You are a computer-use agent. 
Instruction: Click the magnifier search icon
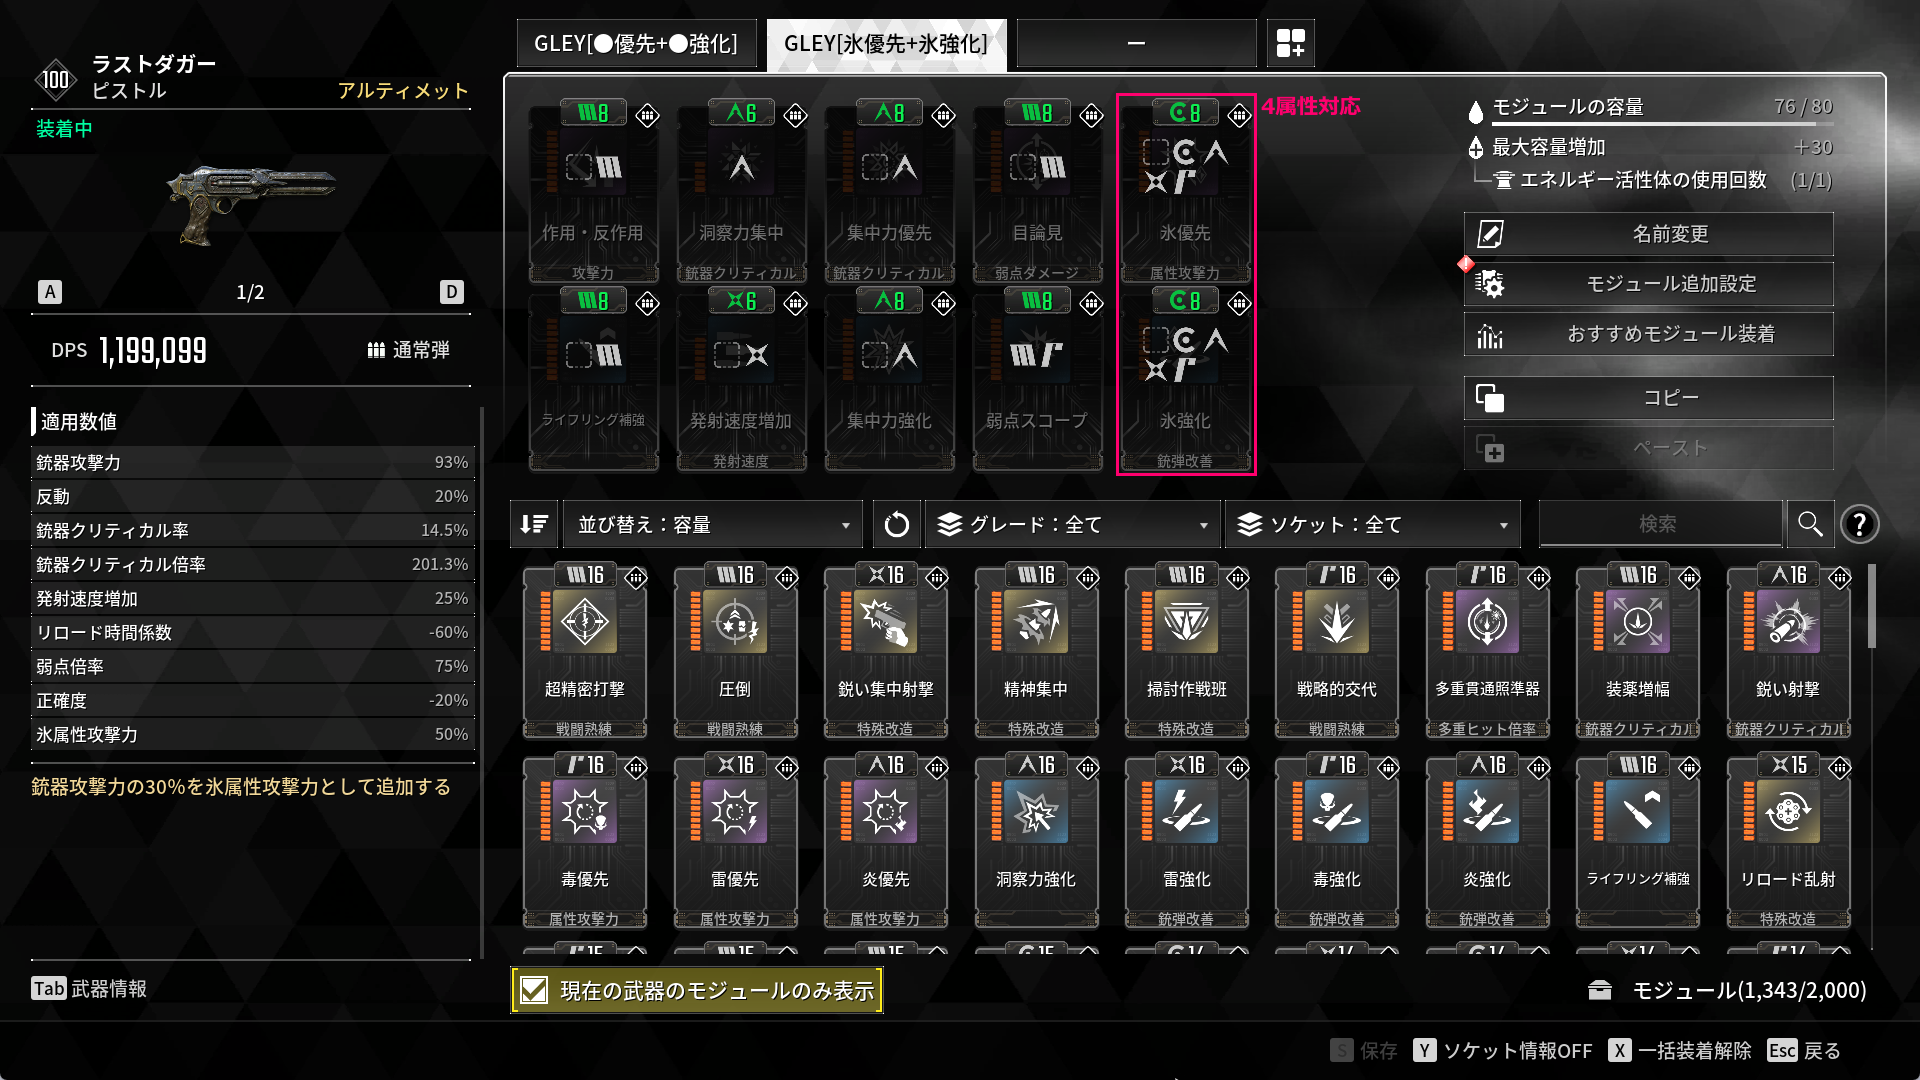[x=1810, y=524]
